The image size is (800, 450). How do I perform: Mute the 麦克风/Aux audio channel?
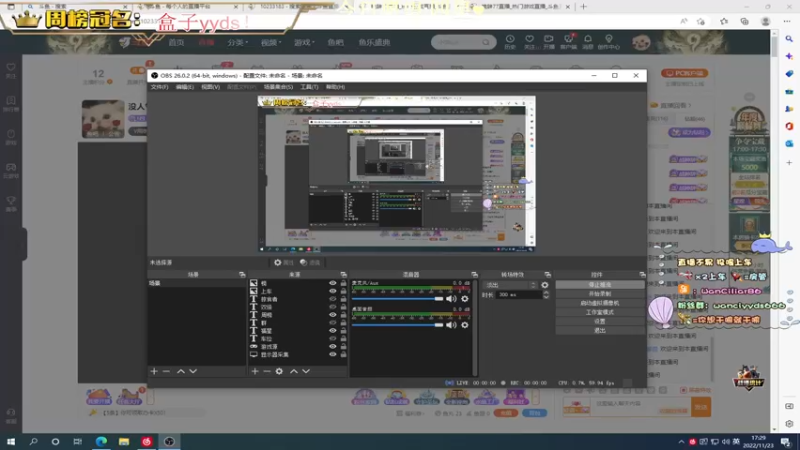[452, 299]
